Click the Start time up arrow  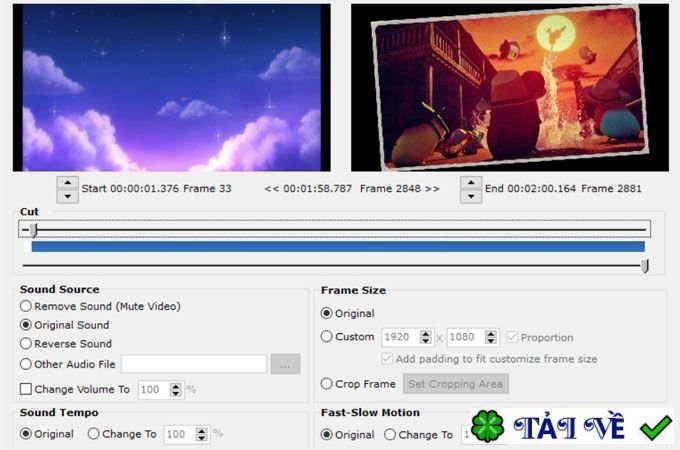(68, 183)
